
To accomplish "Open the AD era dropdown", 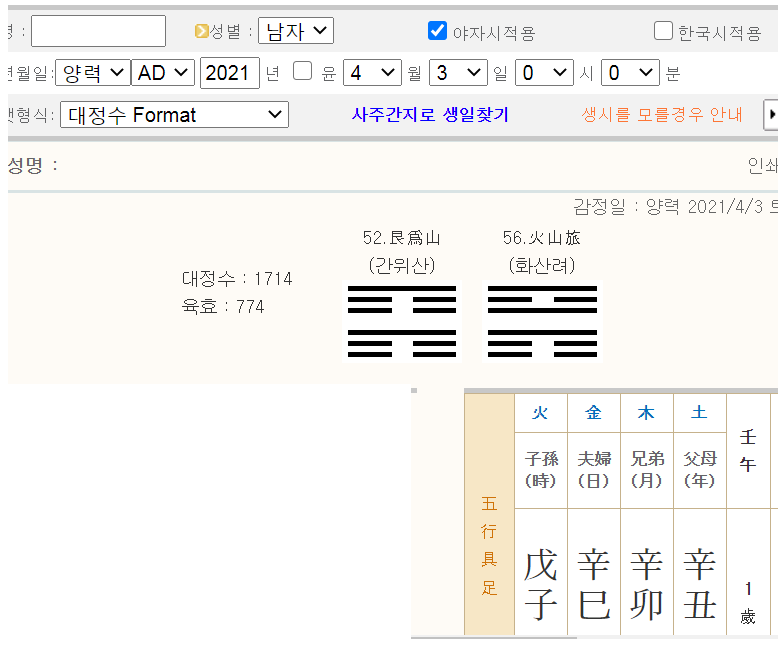I will tap(163, 73).
